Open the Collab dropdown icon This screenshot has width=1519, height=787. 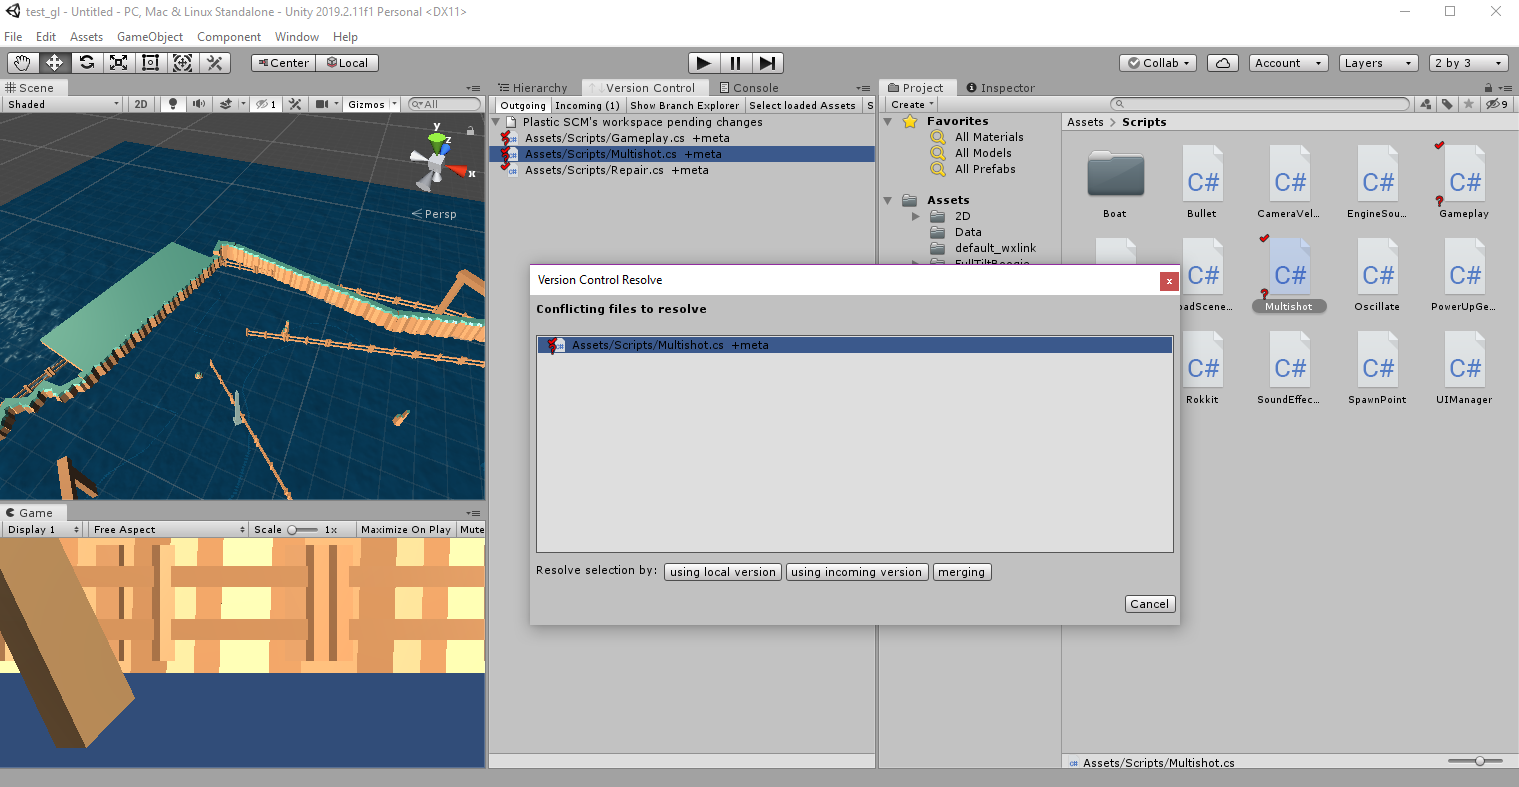tap(1157, 62)
